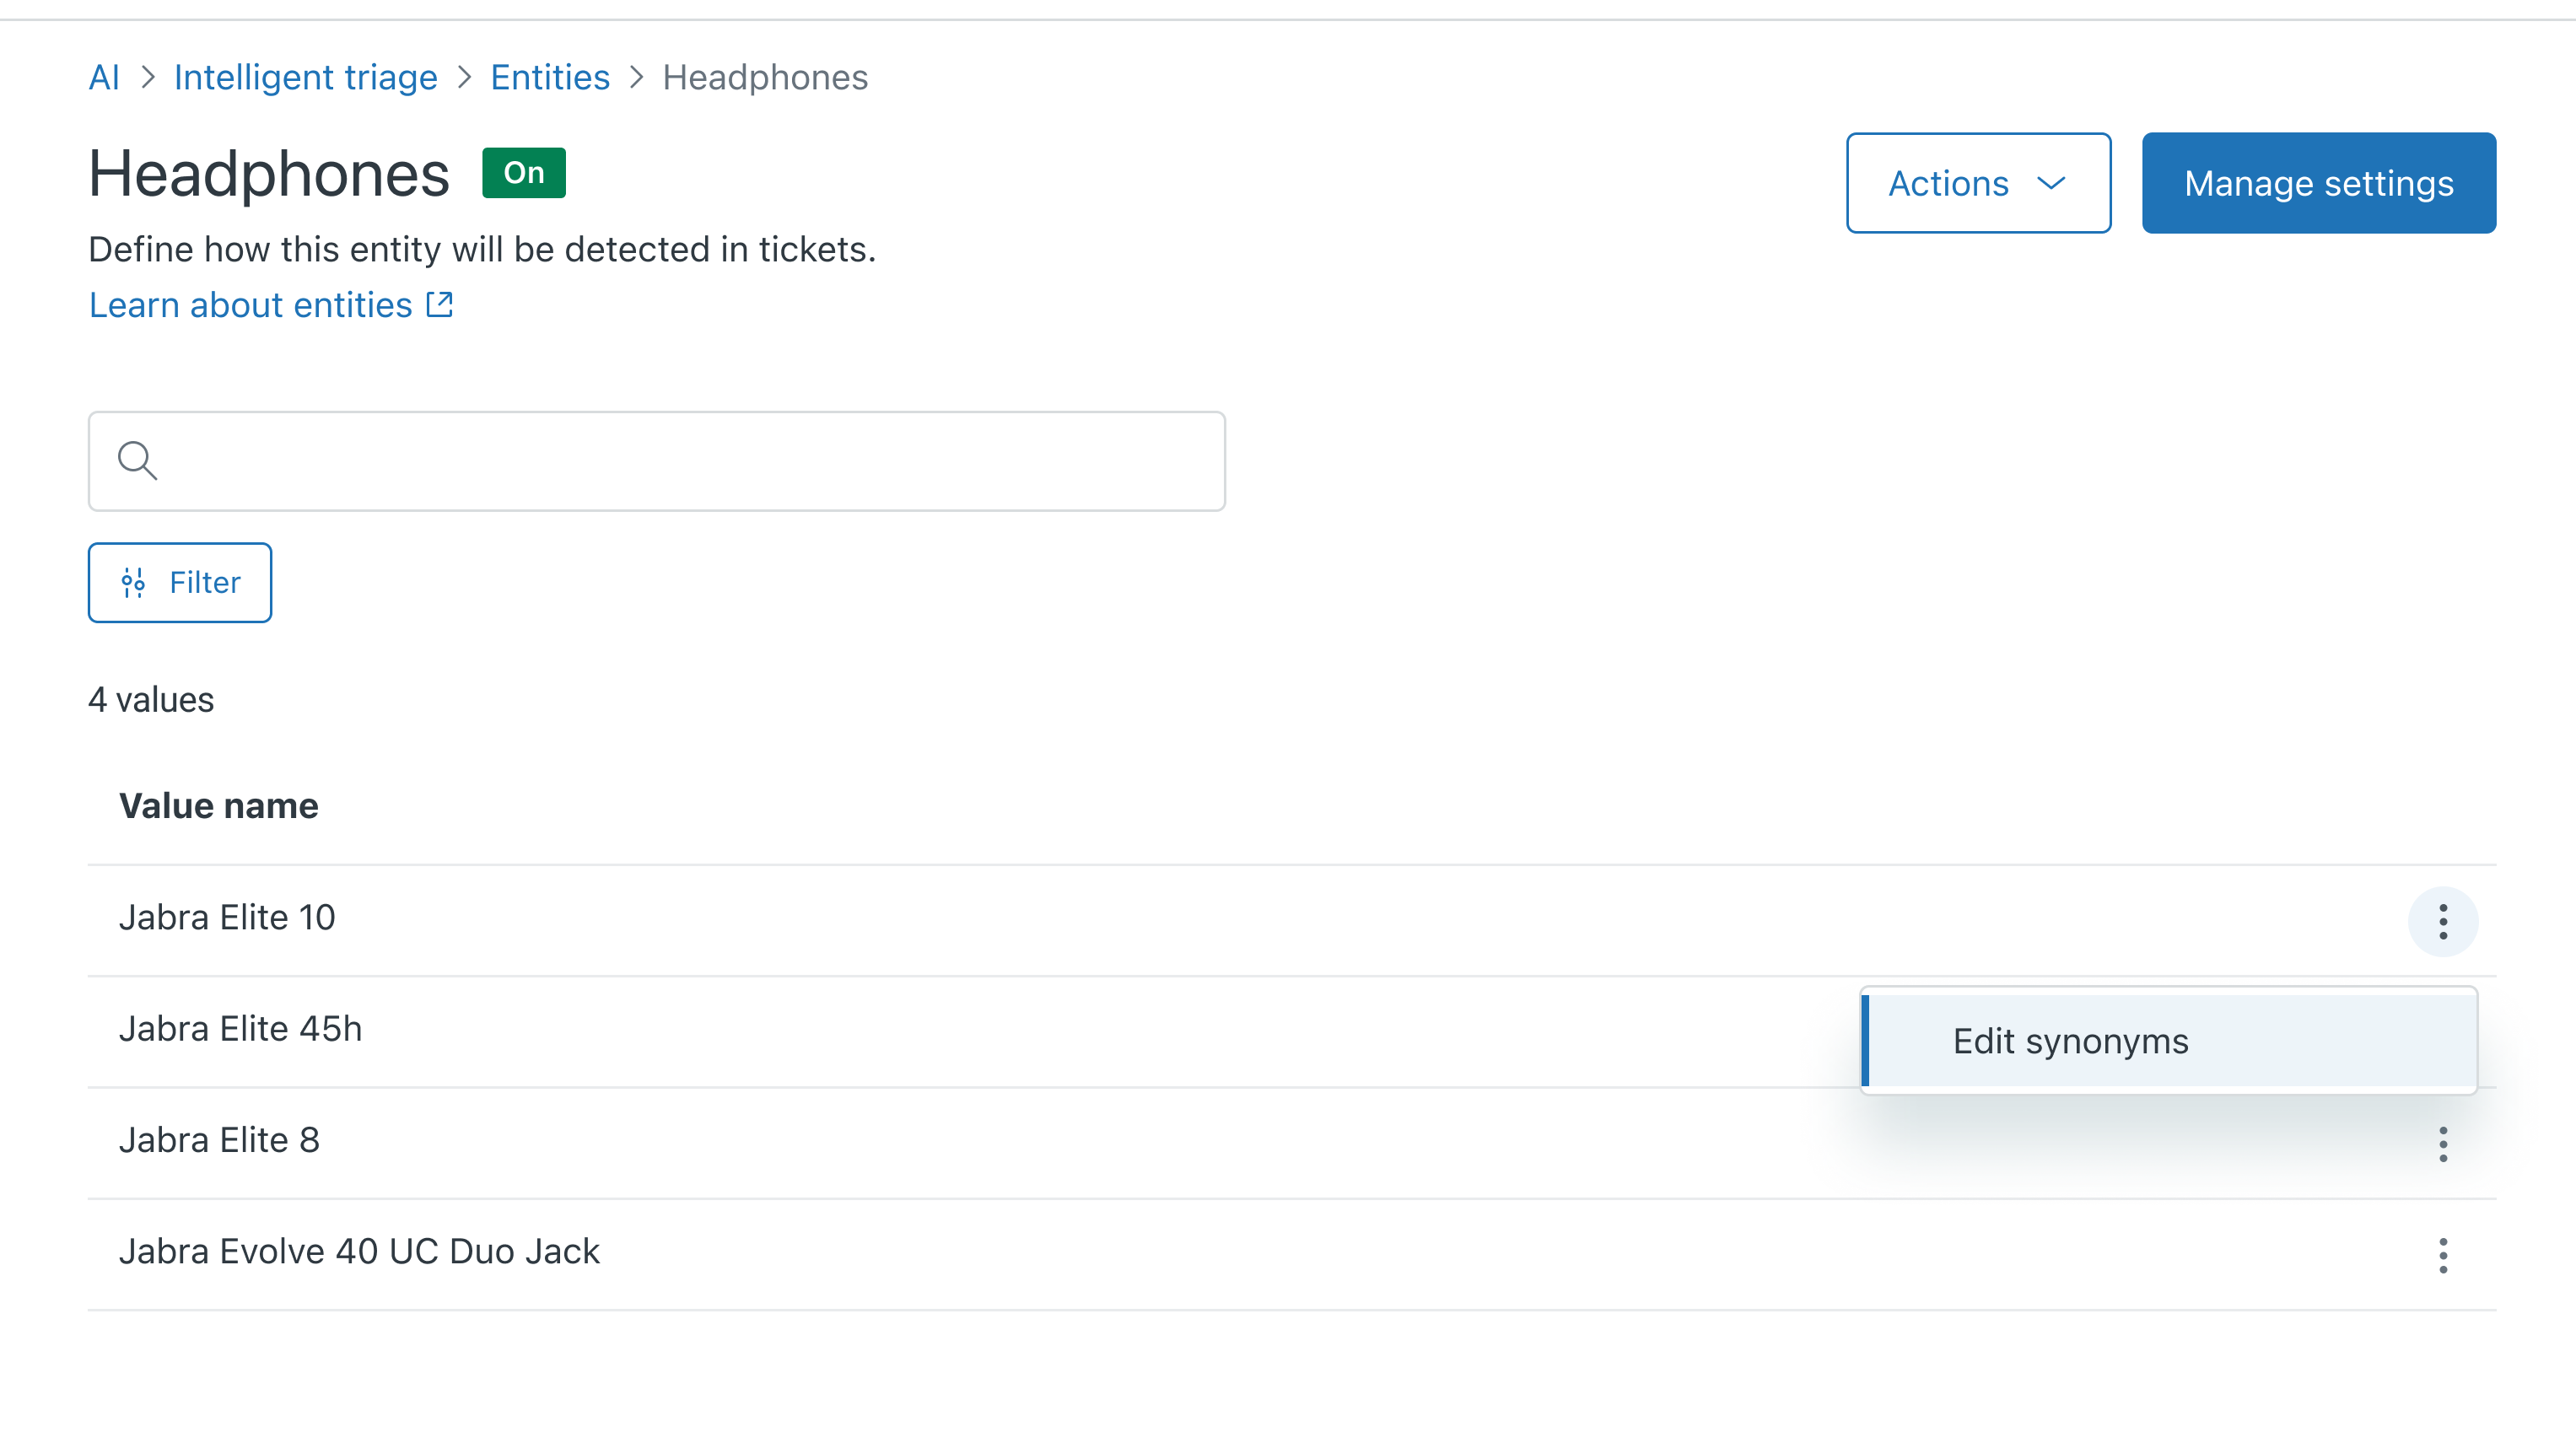Select the Jabra Elite 45h row
The image size is (2576, 1432).
tap(1292, 1030)
